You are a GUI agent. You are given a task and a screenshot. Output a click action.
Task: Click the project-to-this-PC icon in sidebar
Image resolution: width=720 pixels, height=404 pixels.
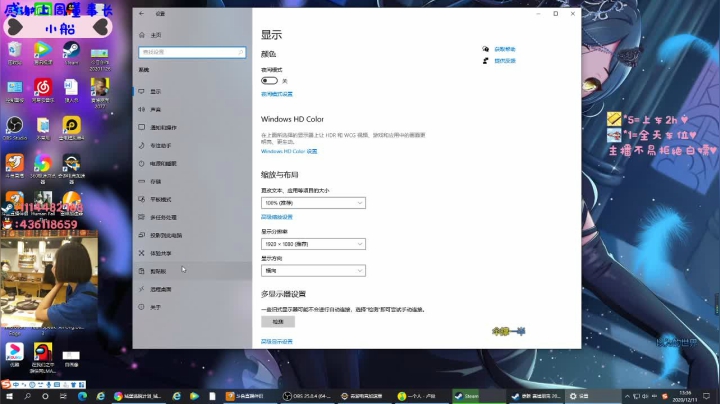pos(141,235)
